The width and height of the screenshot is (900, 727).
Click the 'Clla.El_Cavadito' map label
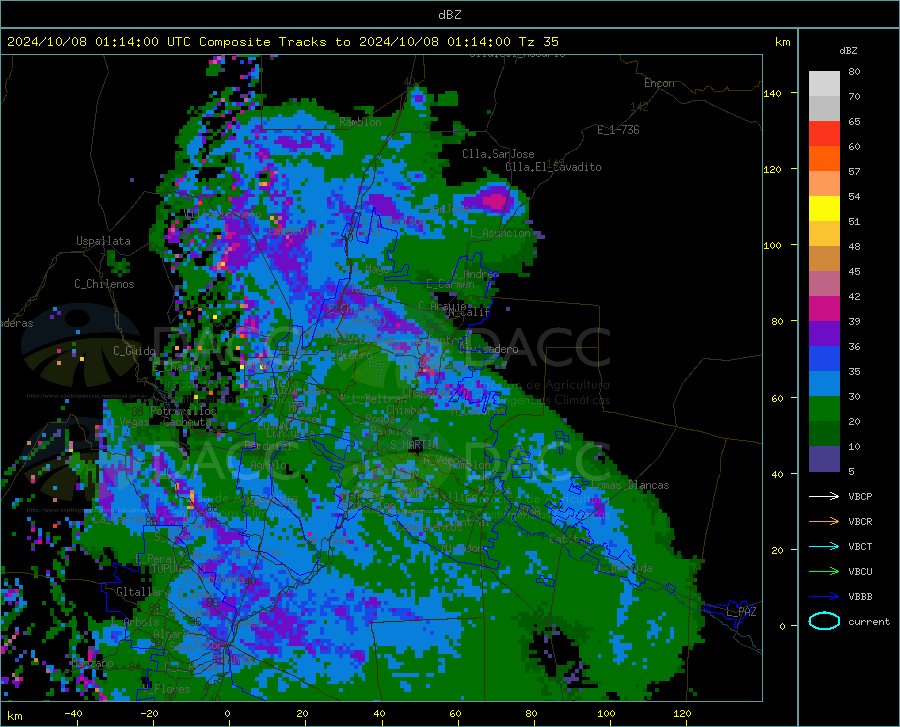[553, 167]
